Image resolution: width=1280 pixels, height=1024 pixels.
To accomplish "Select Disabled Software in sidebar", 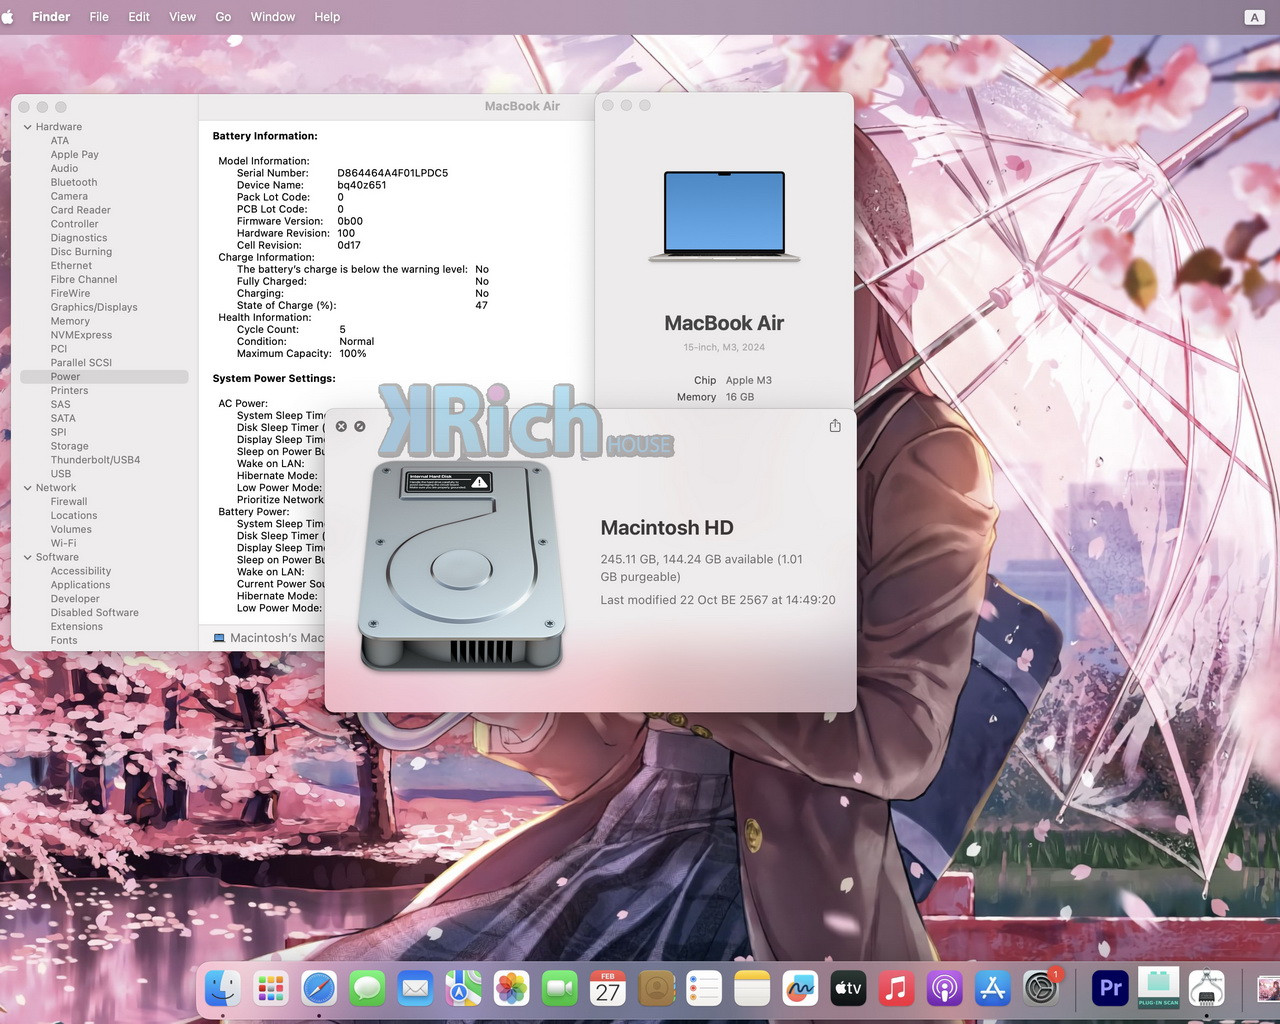I will [95, 613].
